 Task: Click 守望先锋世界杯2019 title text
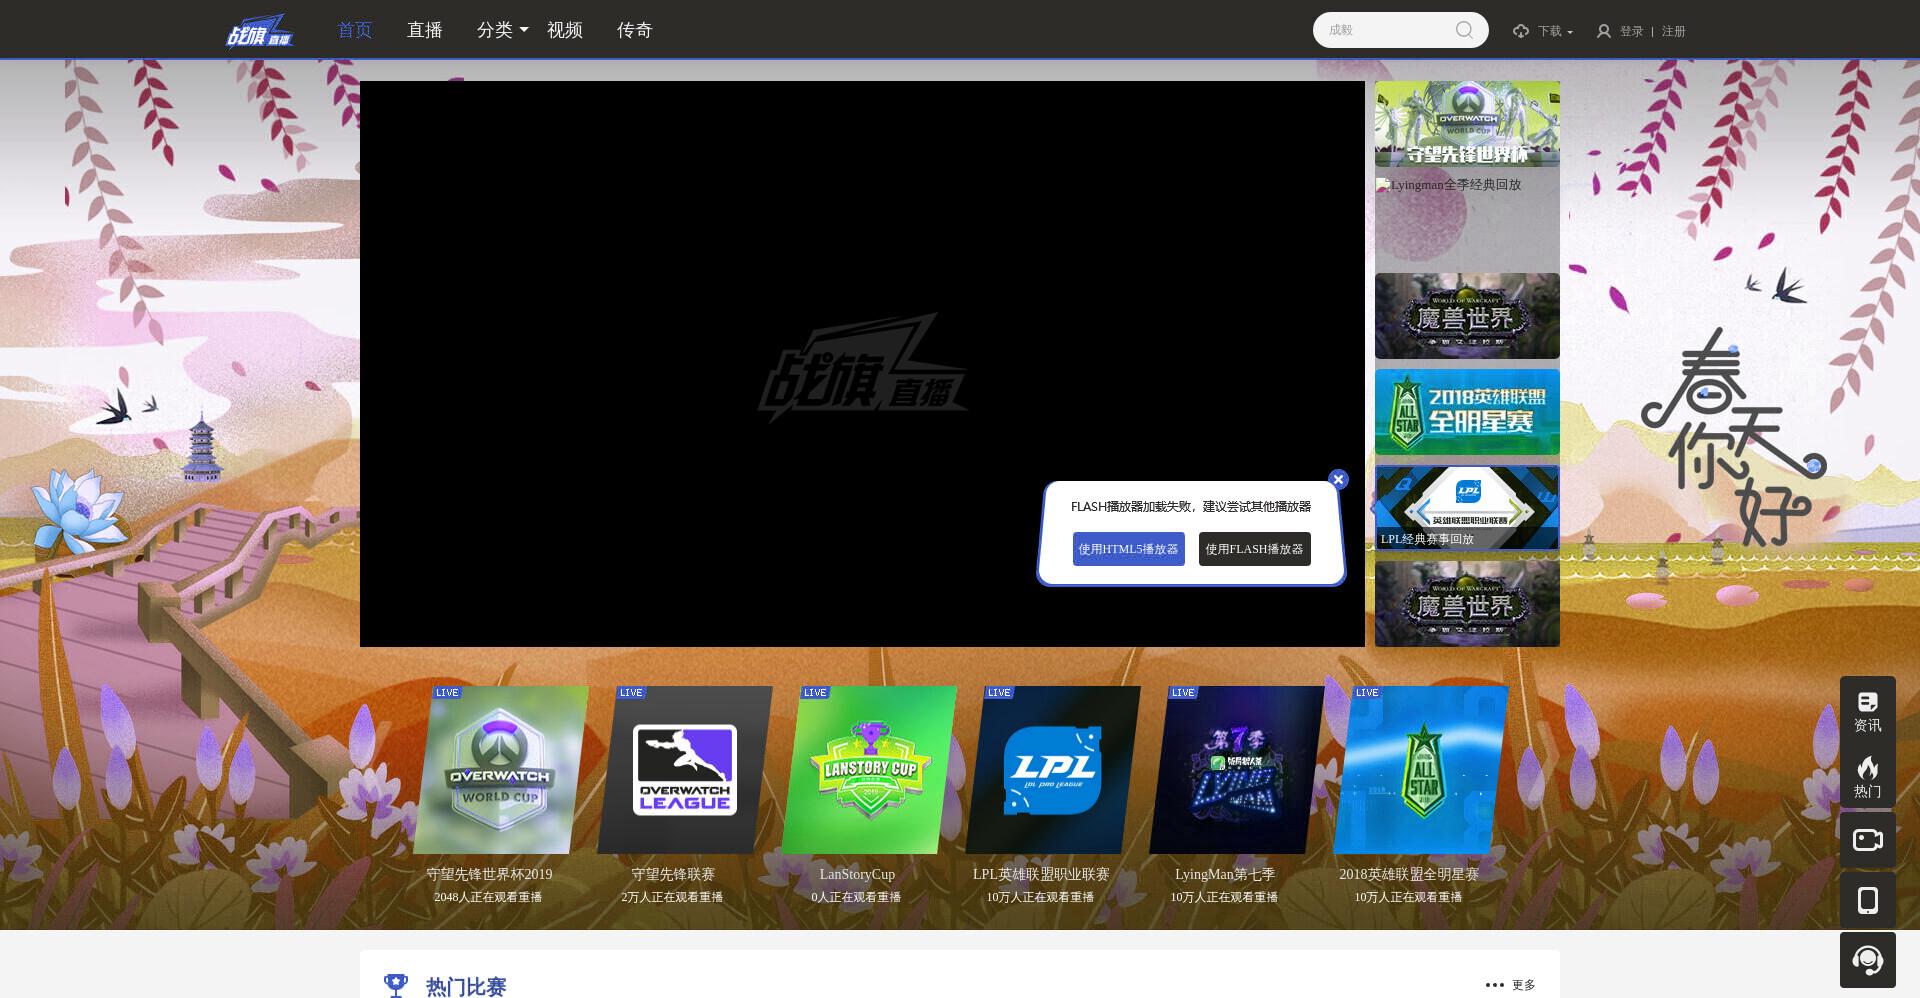point(489,874)
